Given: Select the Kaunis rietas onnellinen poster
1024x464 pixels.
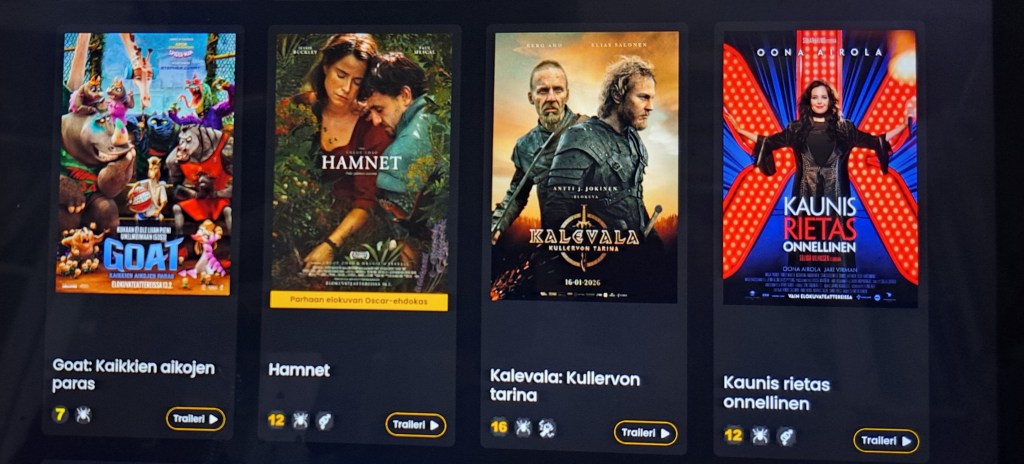Looking at the screenshot, I should coord(820,168).
